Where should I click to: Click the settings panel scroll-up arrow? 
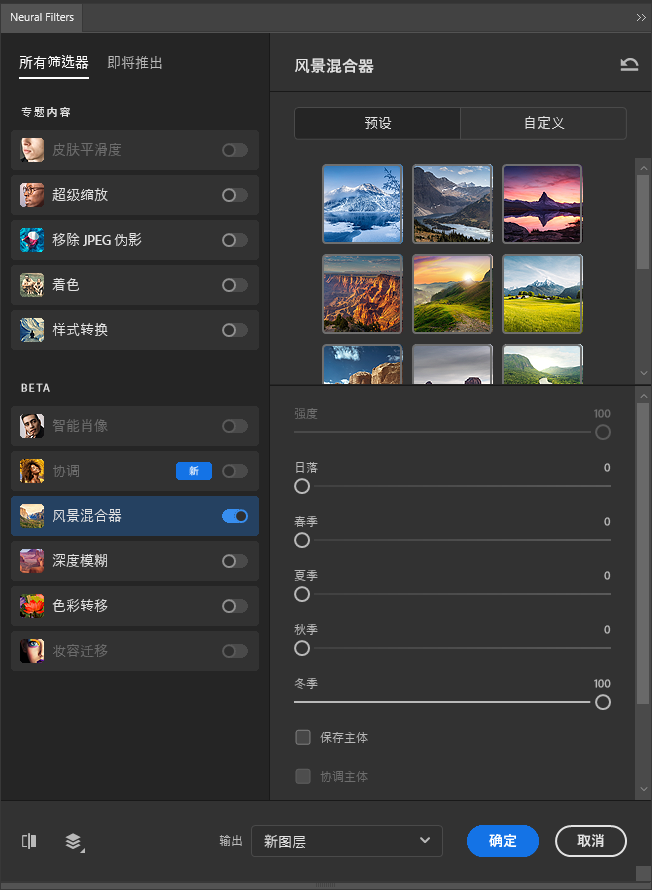[643, 396]
